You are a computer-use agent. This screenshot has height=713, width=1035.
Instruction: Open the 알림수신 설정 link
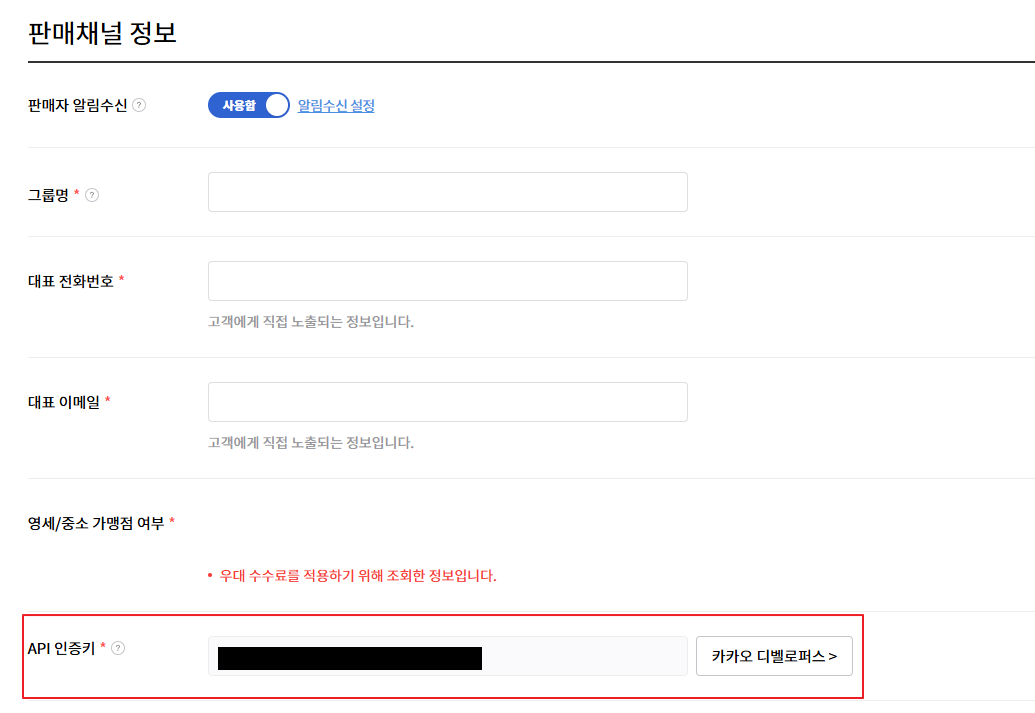point(338,104)
